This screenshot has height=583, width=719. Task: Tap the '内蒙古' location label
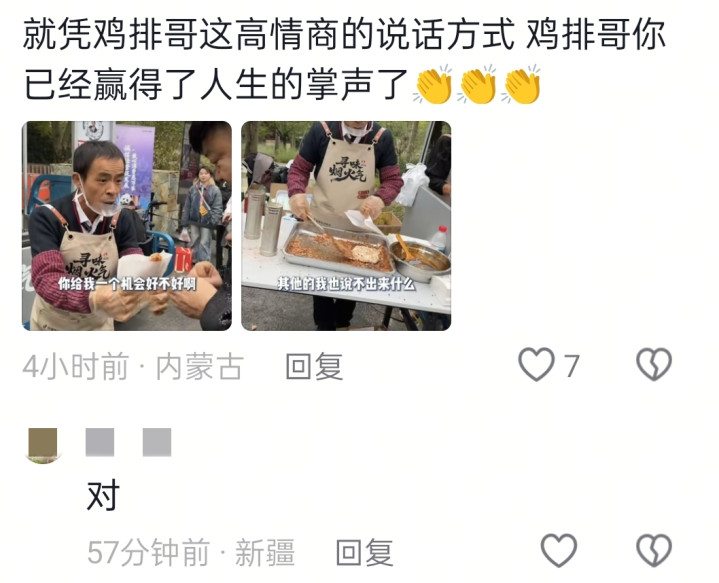(x=199, y=366)
